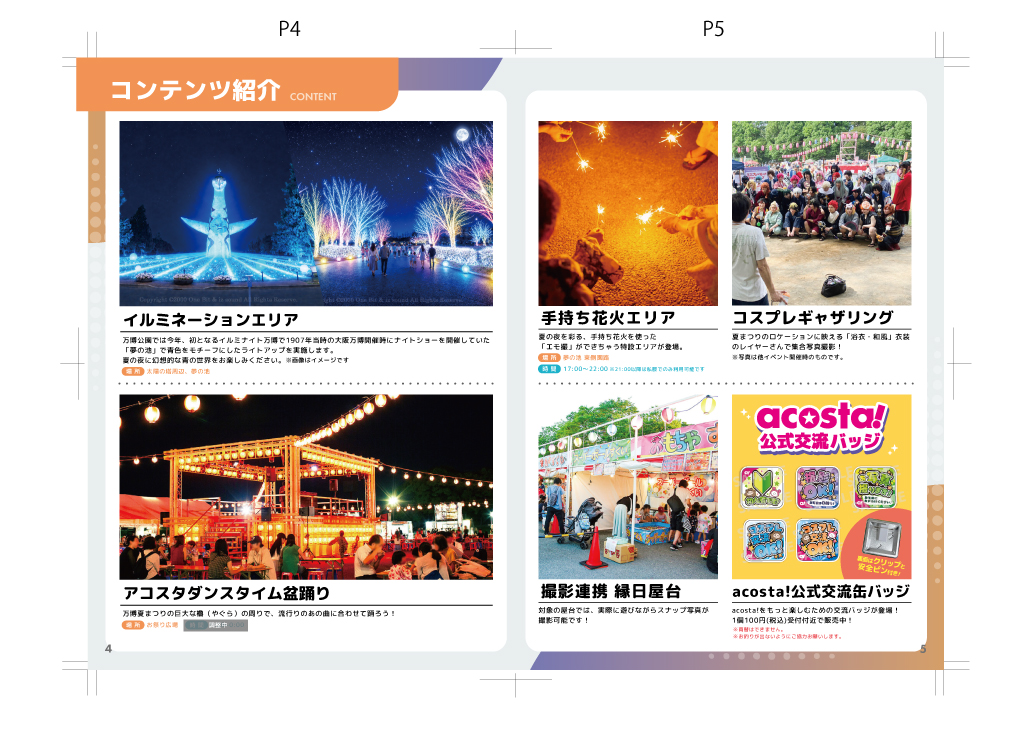1032x729 pixels.
Task: Select page number 5 in the footer
Action: (923, 649)
